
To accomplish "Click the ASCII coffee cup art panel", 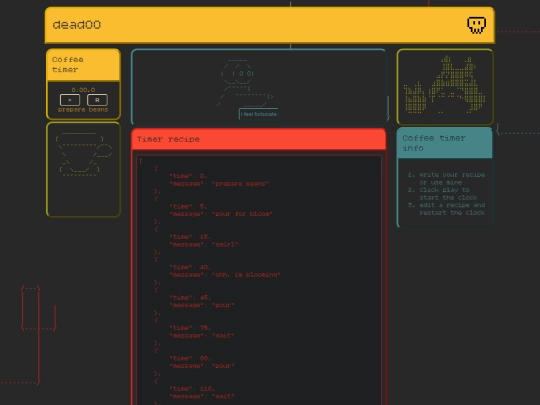I will (83, 169).
